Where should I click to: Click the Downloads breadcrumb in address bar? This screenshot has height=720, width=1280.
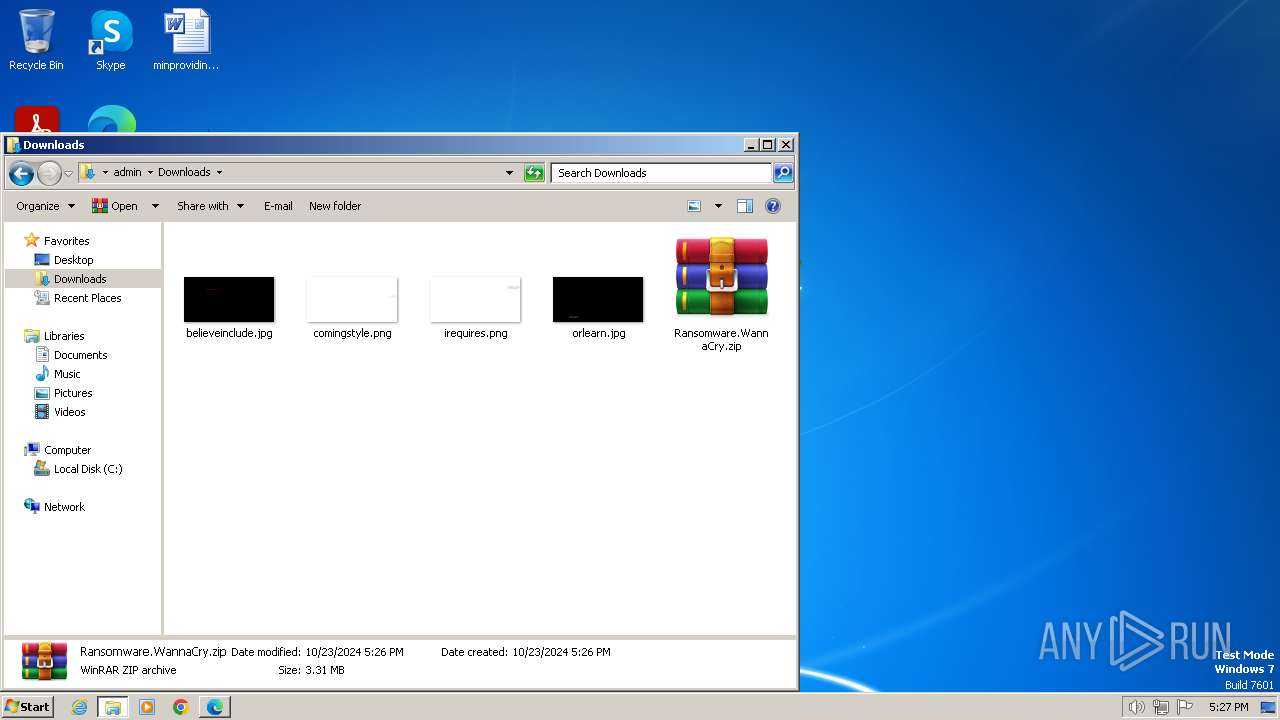click(184, 172)
